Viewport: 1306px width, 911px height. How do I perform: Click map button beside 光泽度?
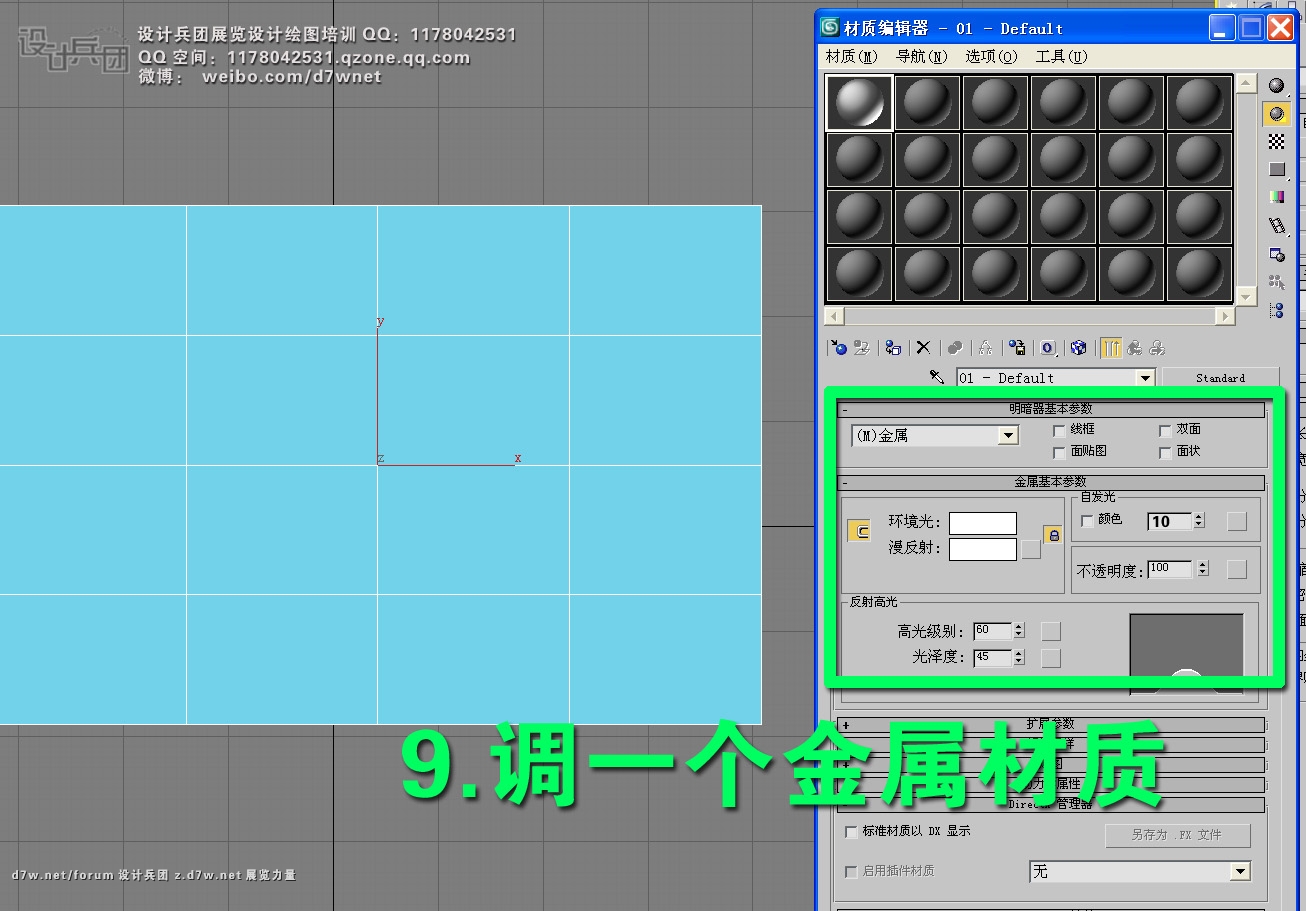1050,657
